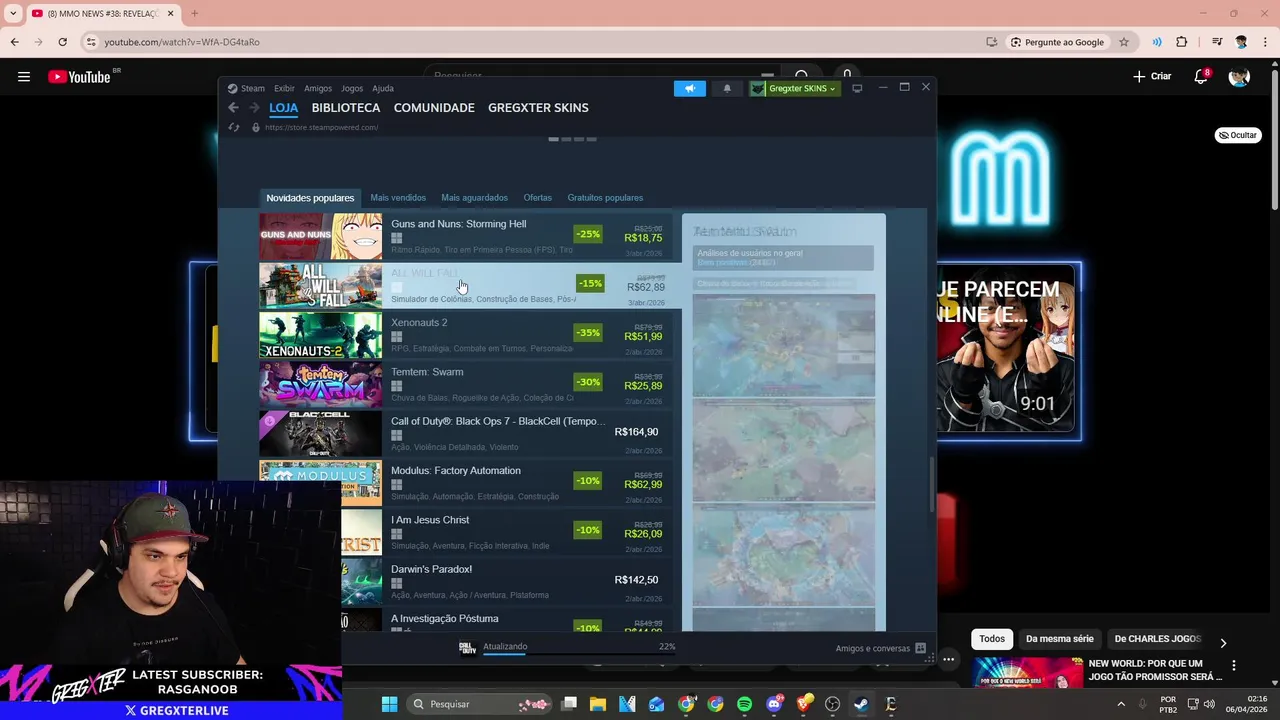The width and height of the screenshot is (1280, 720).
Task: Open YouTube guide hamburger menu
Action: (24, 76)
